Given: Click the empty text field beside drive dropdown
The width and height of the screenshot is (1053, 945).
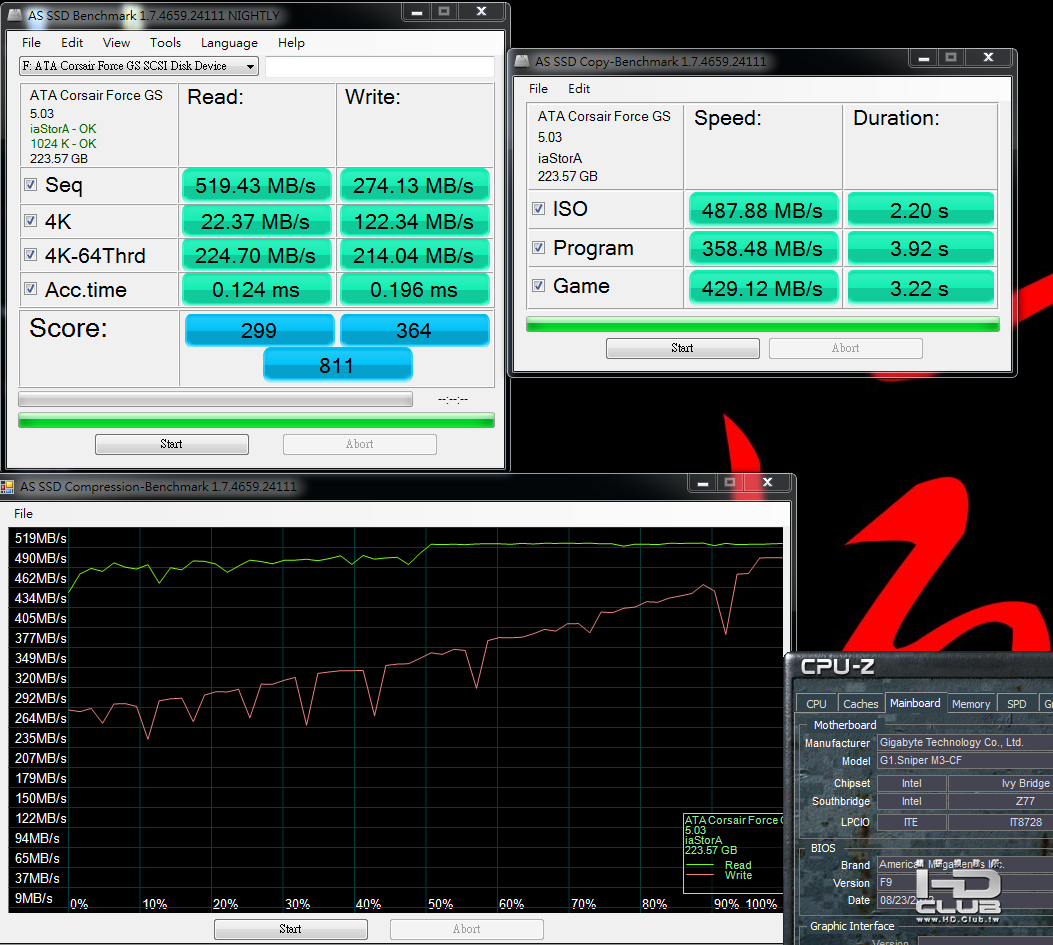Looking at the screenshot, I should point(379,66).
